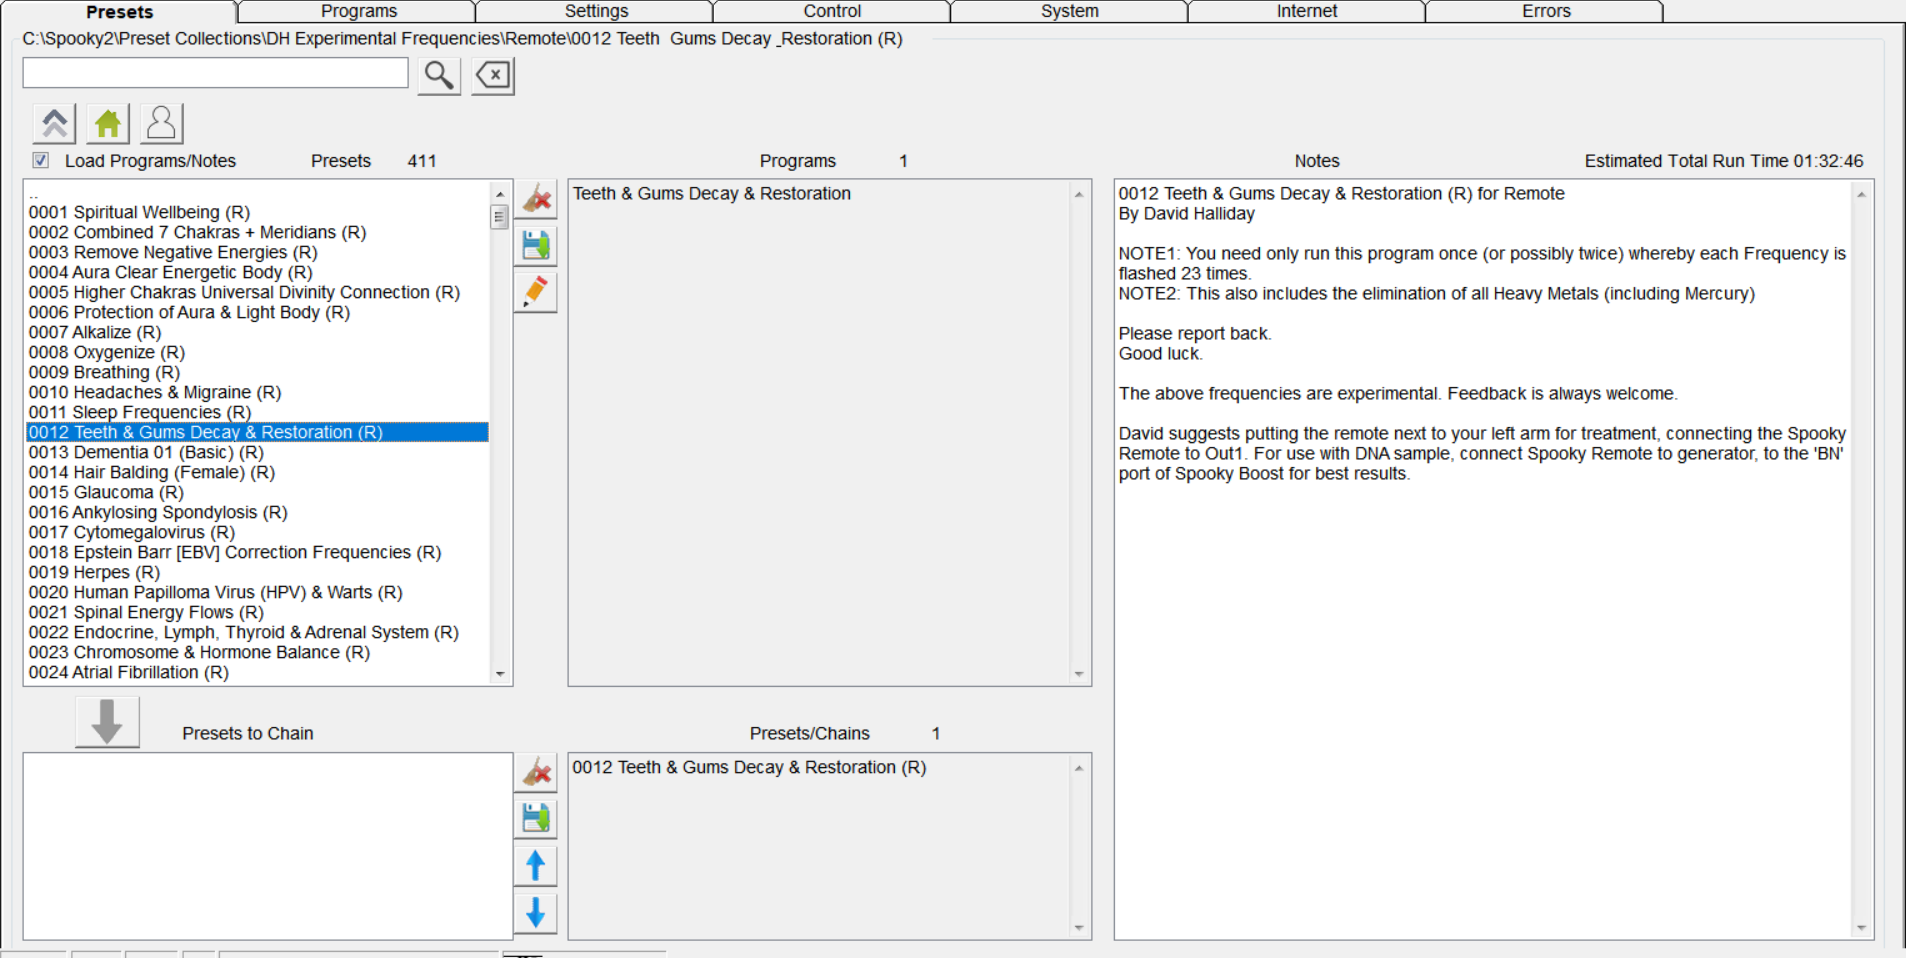Move chained preset up with blue arrow
Viewport: 1906px width, 958px height.
pos(536,866)
